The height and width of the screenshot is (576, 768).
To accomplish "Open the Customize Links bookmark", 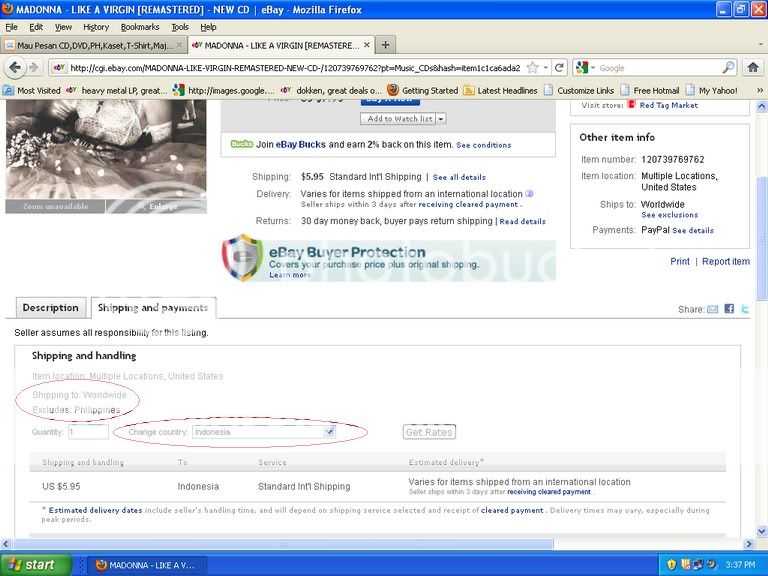I will tap(579, 90).
